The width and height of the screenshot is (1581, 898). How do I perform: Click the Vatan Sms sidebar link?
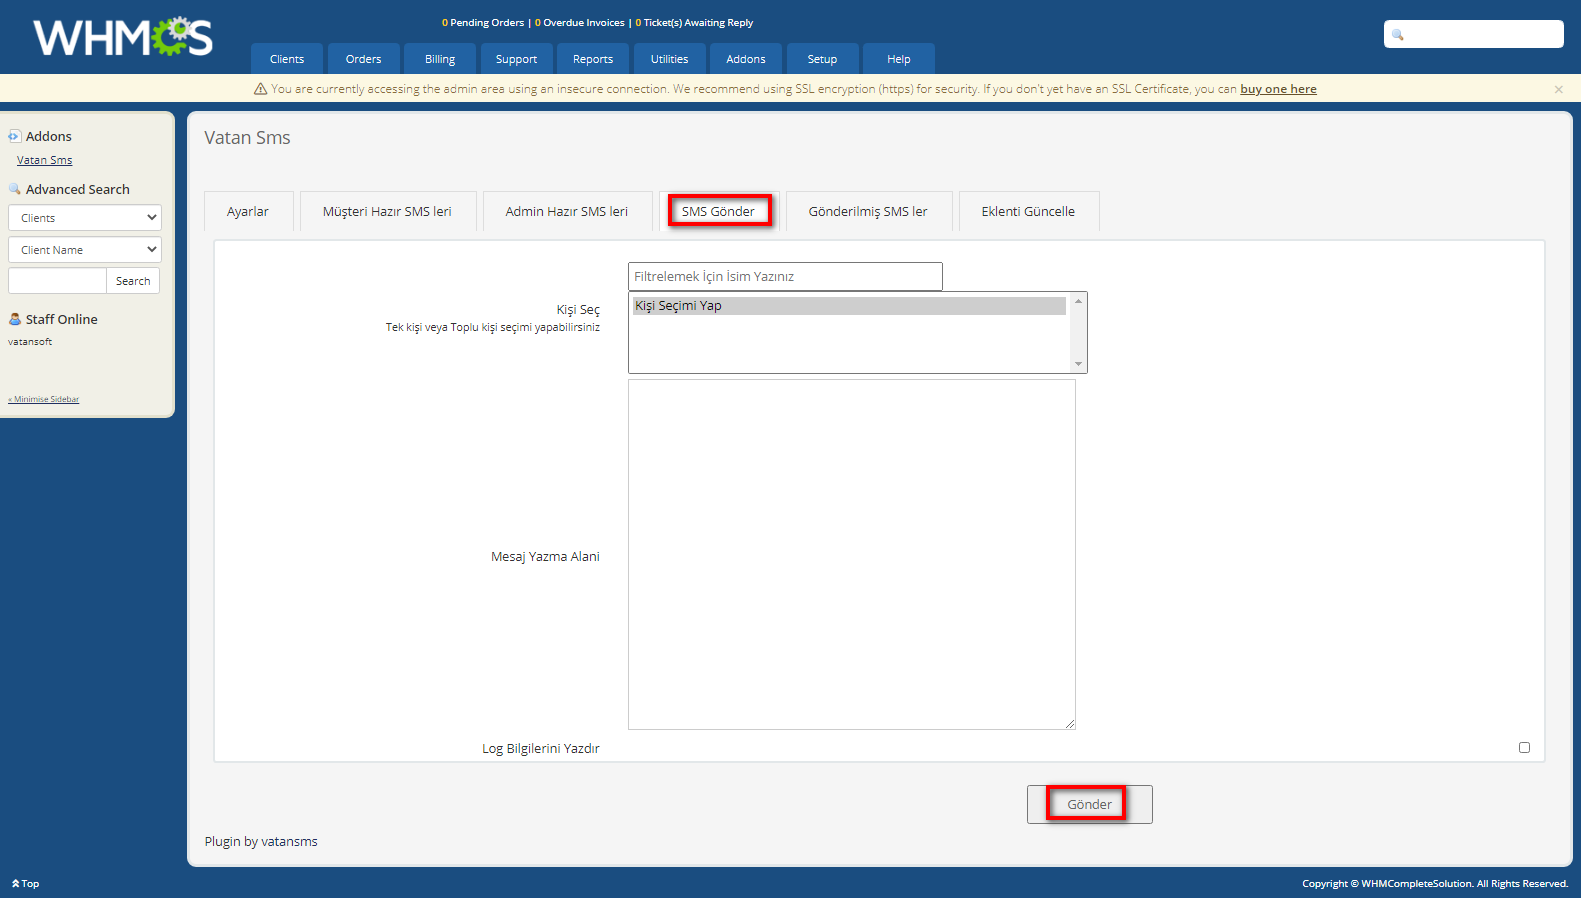45,160
